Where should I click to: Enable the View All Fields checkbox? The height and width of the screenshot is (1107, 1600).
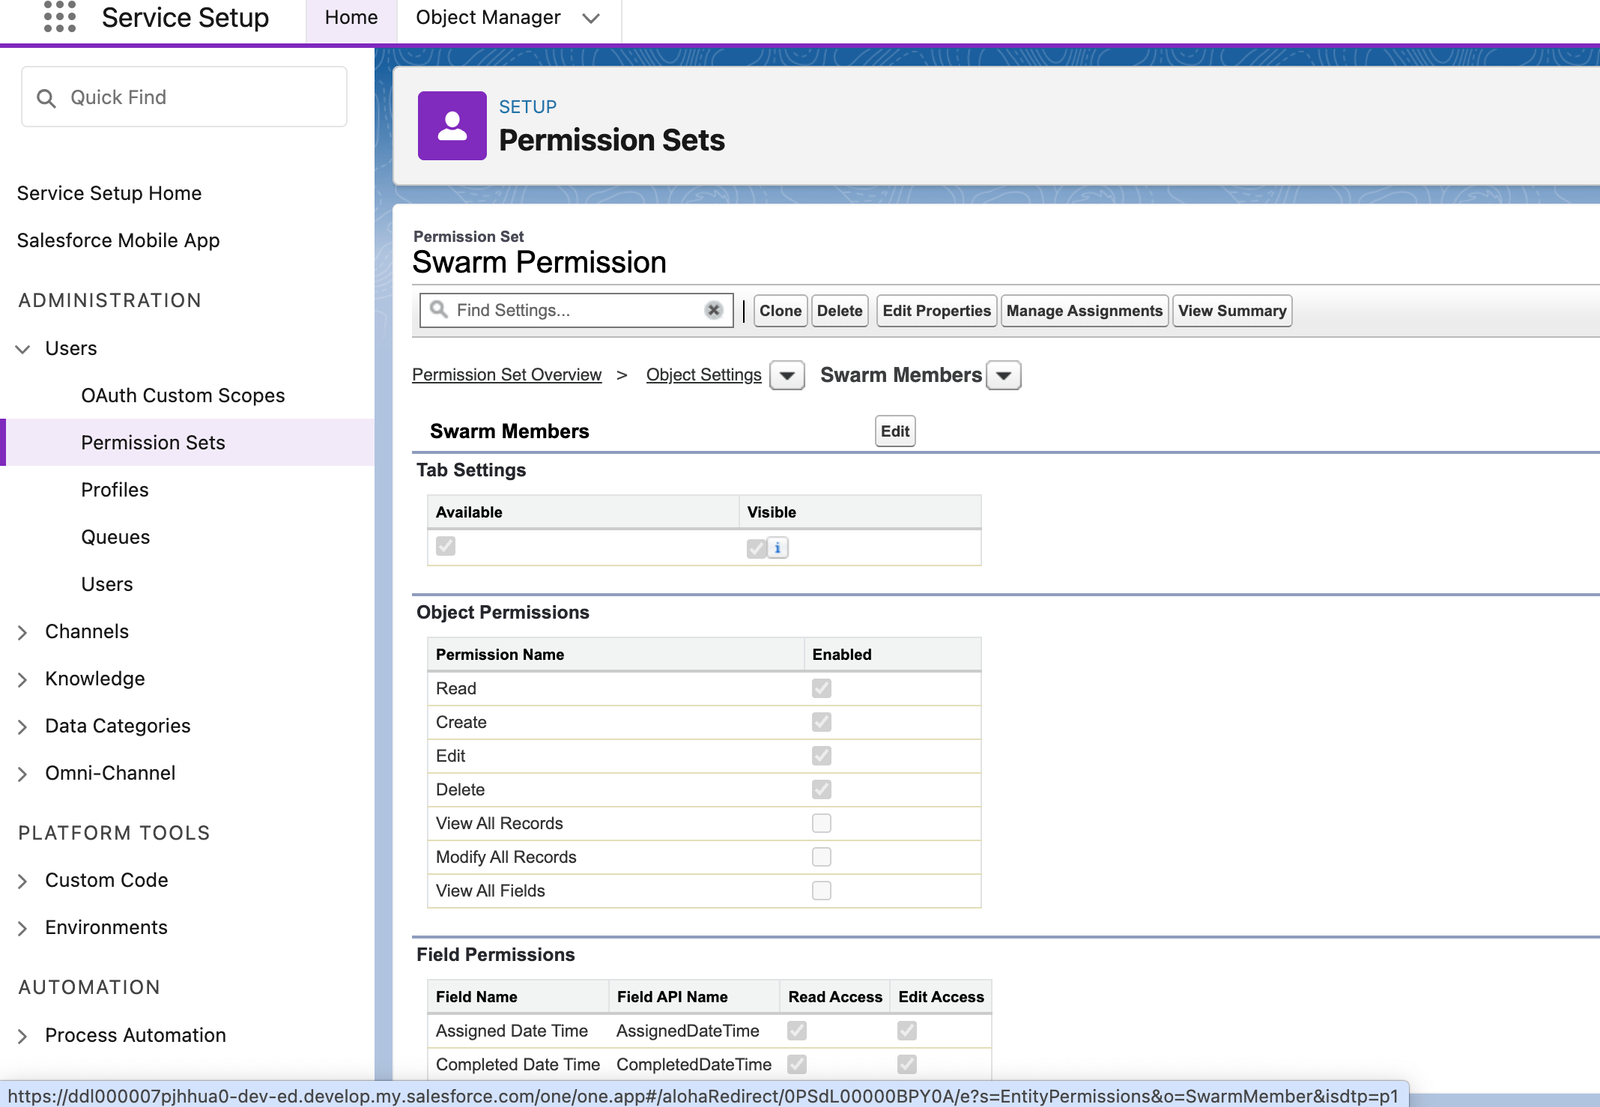[822, 891]
